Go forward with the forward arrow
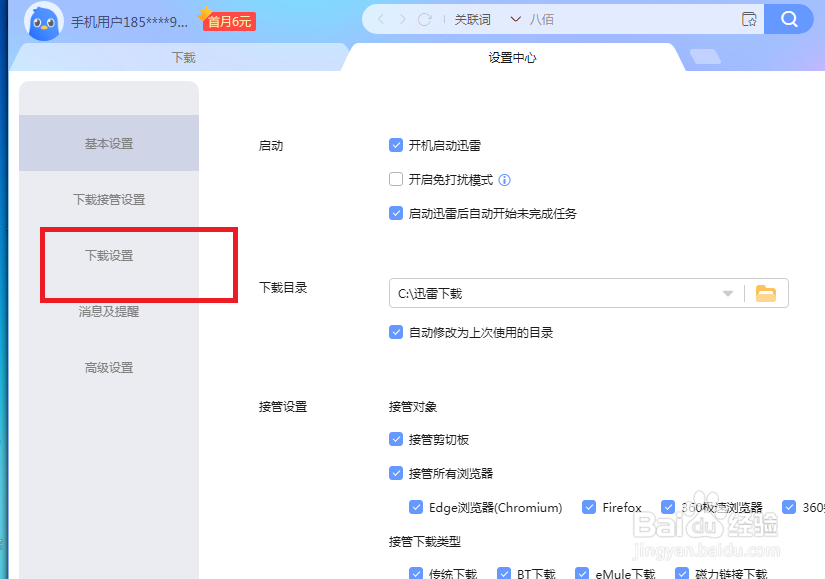 tap(403, 19)
